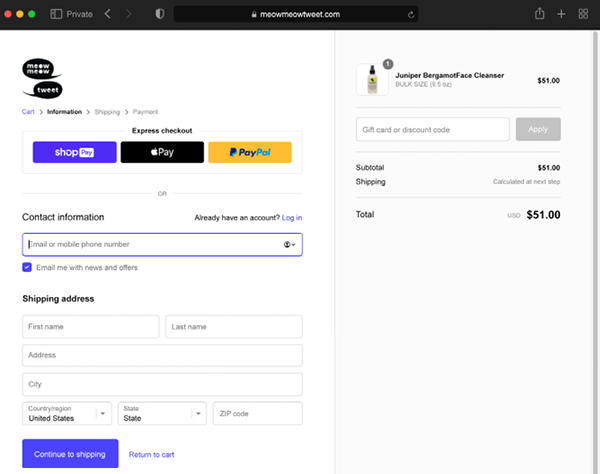
Task: Uncheck Email me with news and offers
Action: click(27, 267)
